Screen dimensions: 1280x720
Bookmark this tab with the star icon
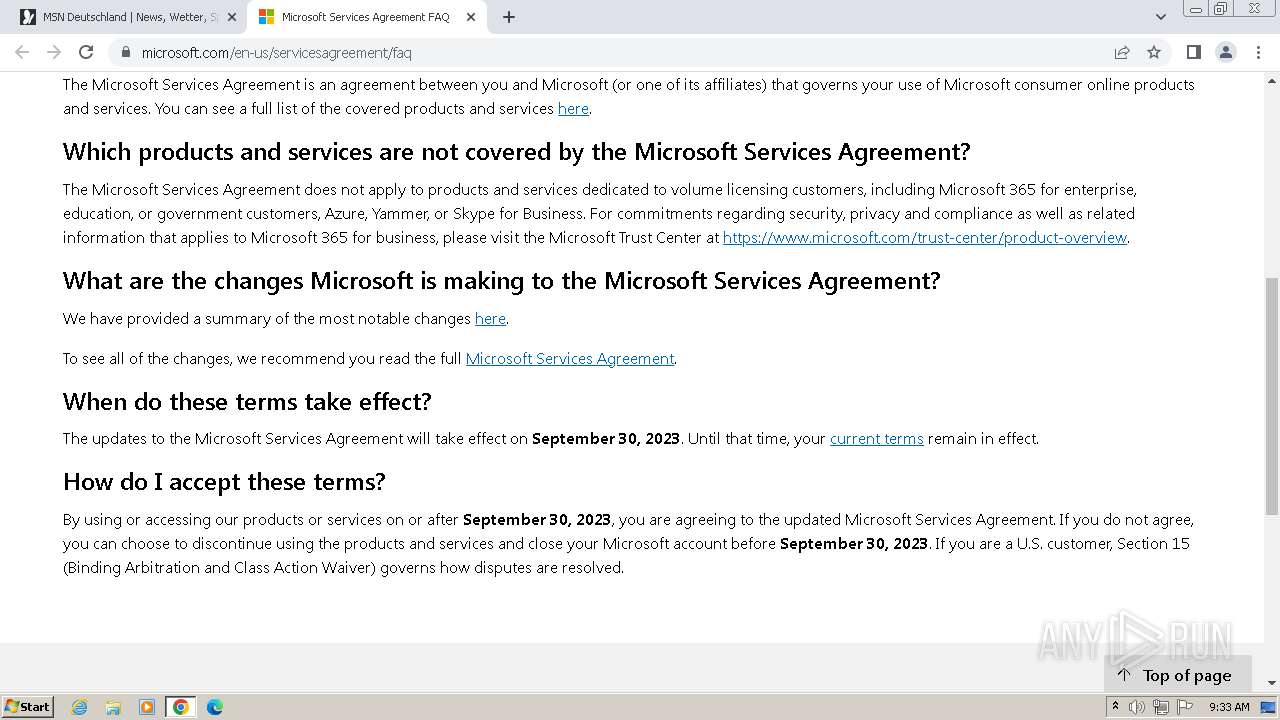pyautogui.click(x=1154, y=52)
